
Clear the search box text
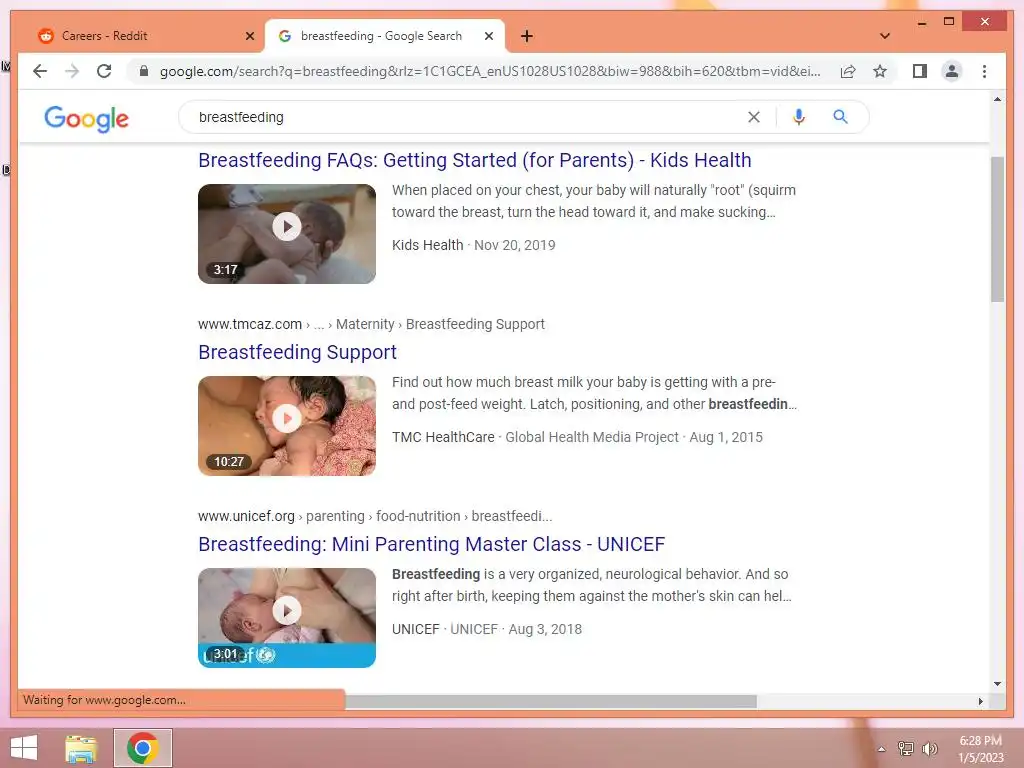tap(754, 117)
